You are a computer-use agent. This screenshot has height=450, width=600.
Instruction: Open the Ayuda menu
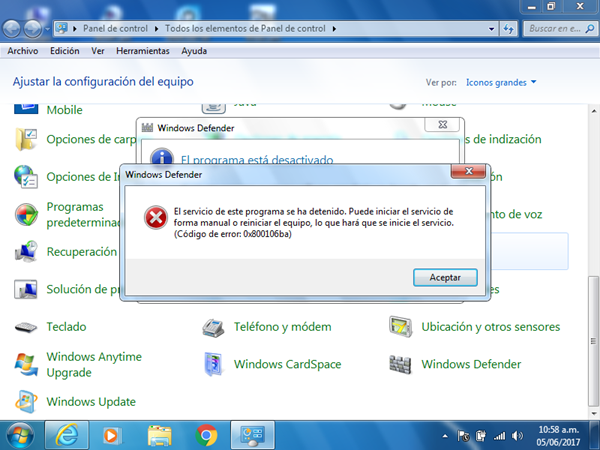(x=194, y=51)
